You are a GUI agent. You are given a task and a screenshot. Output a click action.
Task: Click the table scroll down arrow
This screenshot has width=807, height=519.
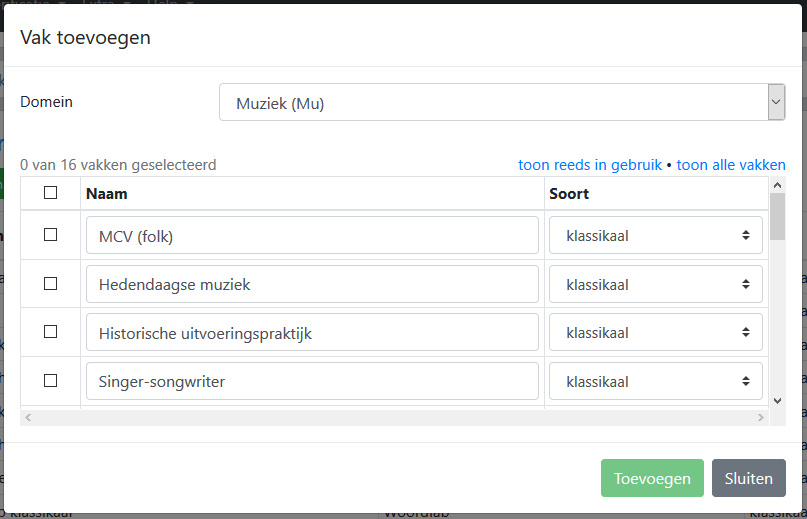pyautogui.click(x=777, y=401)
